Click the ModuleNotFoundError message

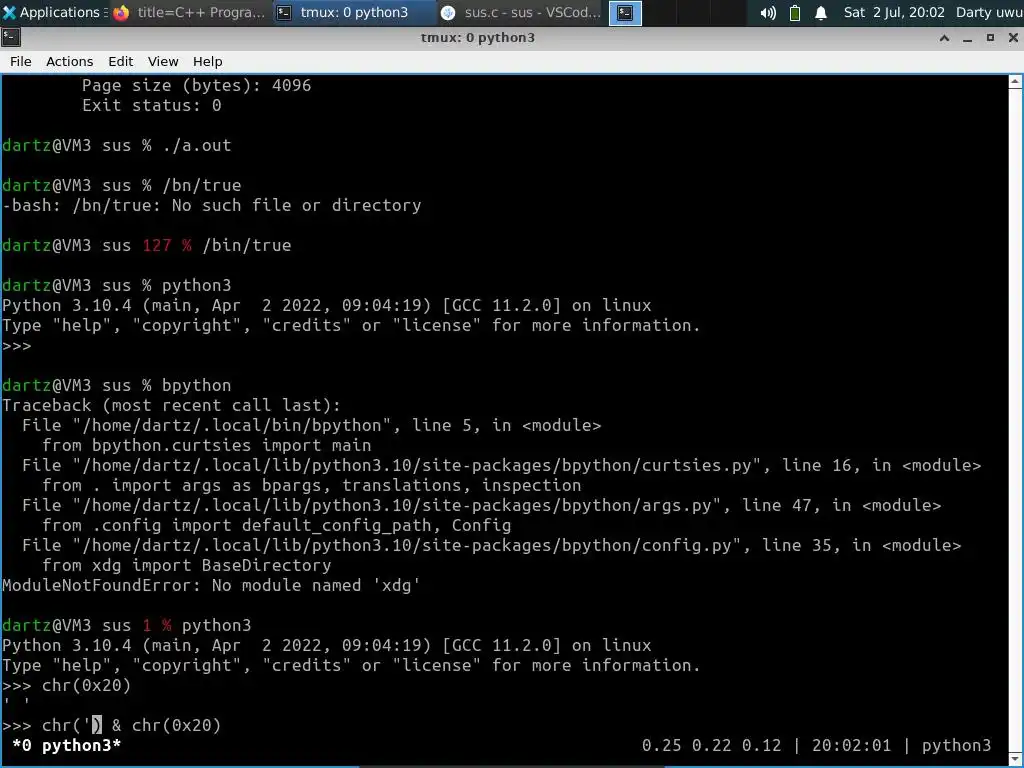211,585
